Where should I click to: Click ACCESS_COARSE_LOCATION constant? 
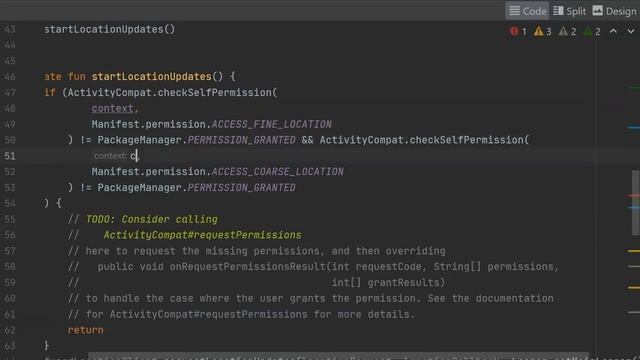pyautogui.click(x=278, y=171)
